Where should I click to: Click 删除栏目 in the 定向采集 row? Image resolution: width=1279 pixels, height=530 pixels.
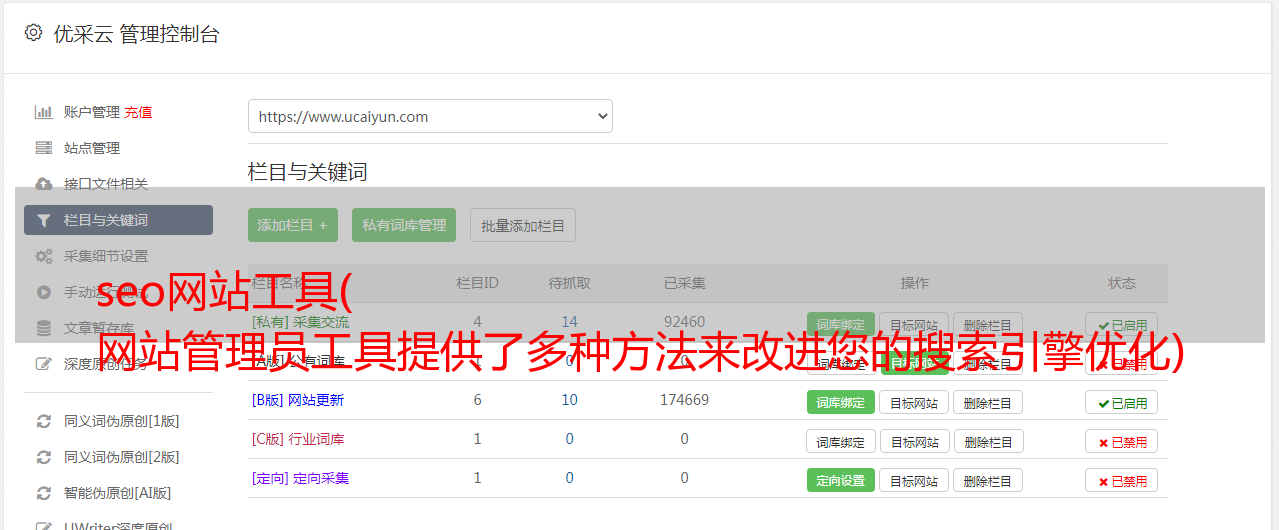pyautogui.click(x=988, y=480)
